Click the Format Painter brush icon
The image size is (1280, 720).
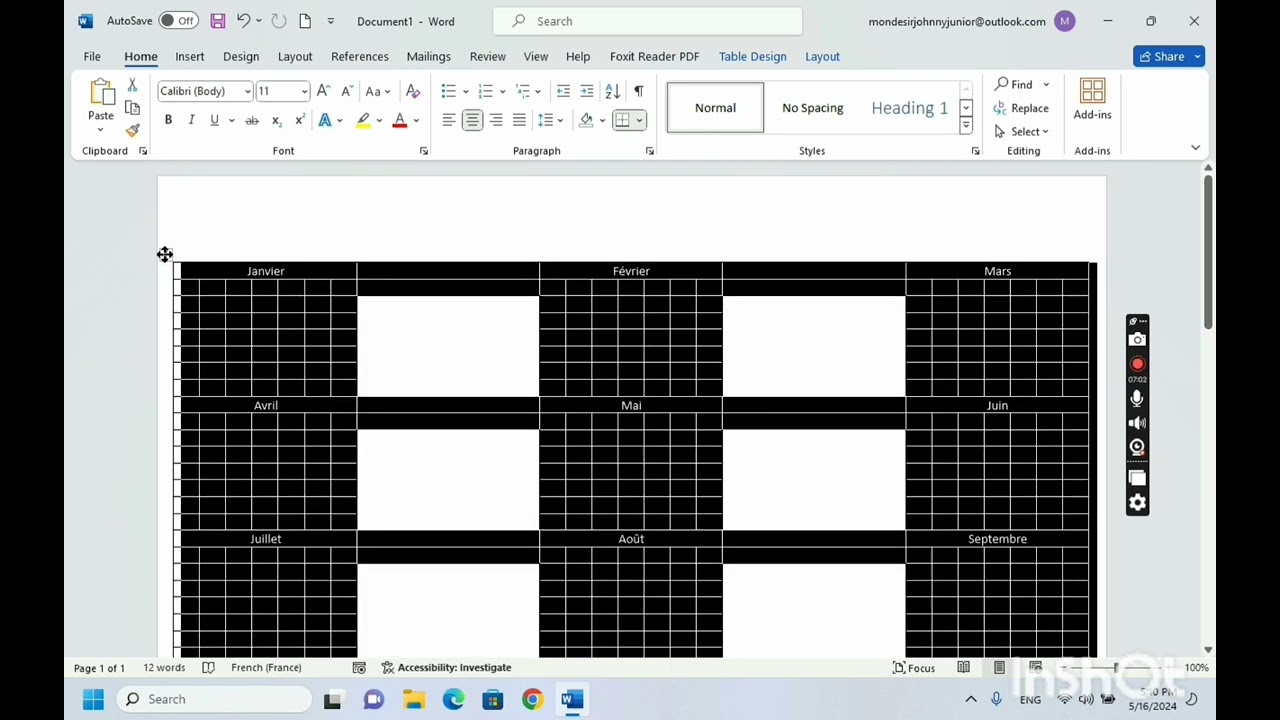[x=132, y=130]
